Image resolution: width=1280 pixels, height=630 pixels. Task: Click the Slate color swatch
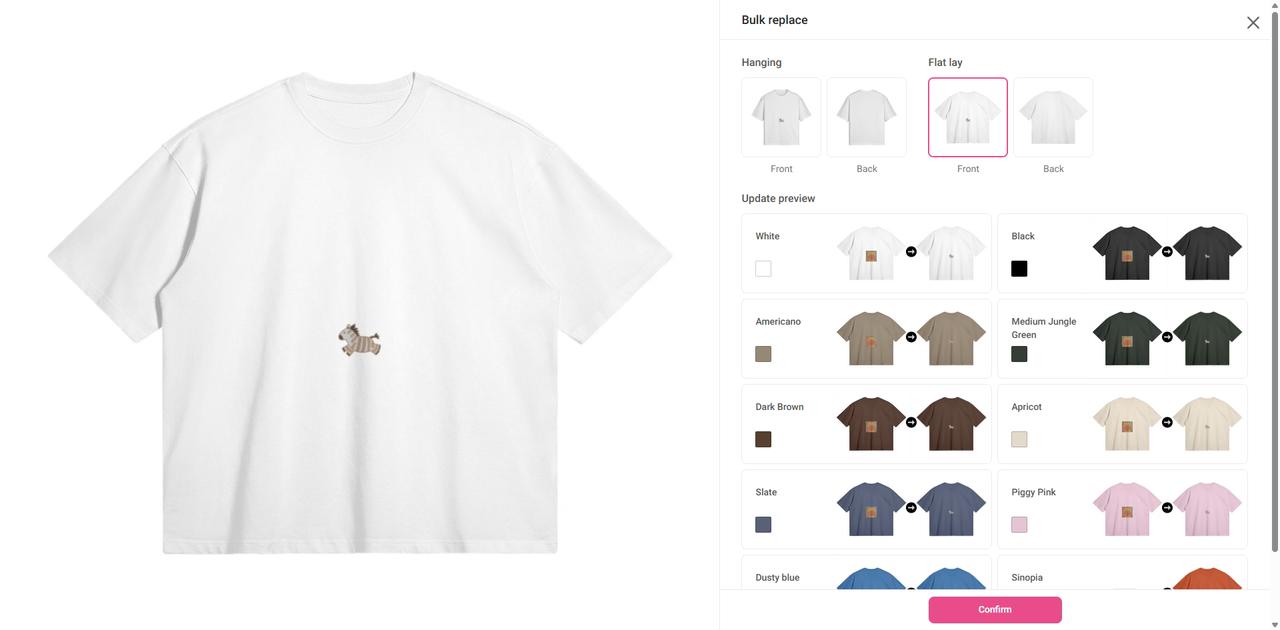(x=763, y=524)
